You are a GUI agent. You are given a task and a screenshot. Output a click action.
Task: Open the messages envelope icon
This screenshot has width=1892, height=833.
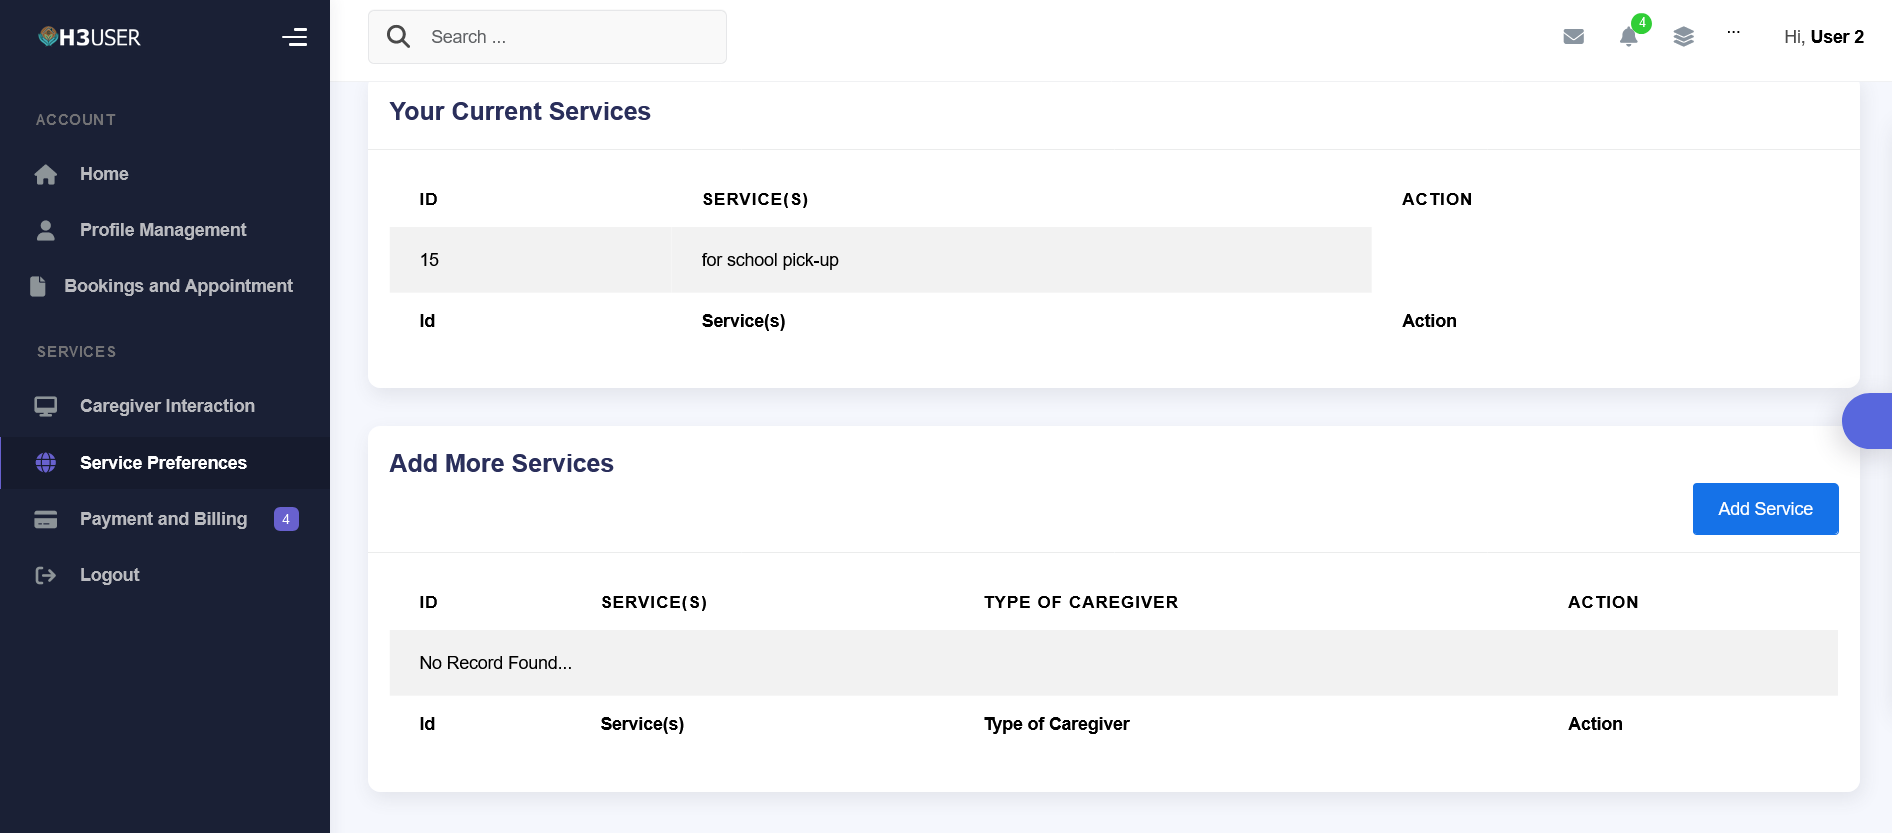(x=1573, y=37)
